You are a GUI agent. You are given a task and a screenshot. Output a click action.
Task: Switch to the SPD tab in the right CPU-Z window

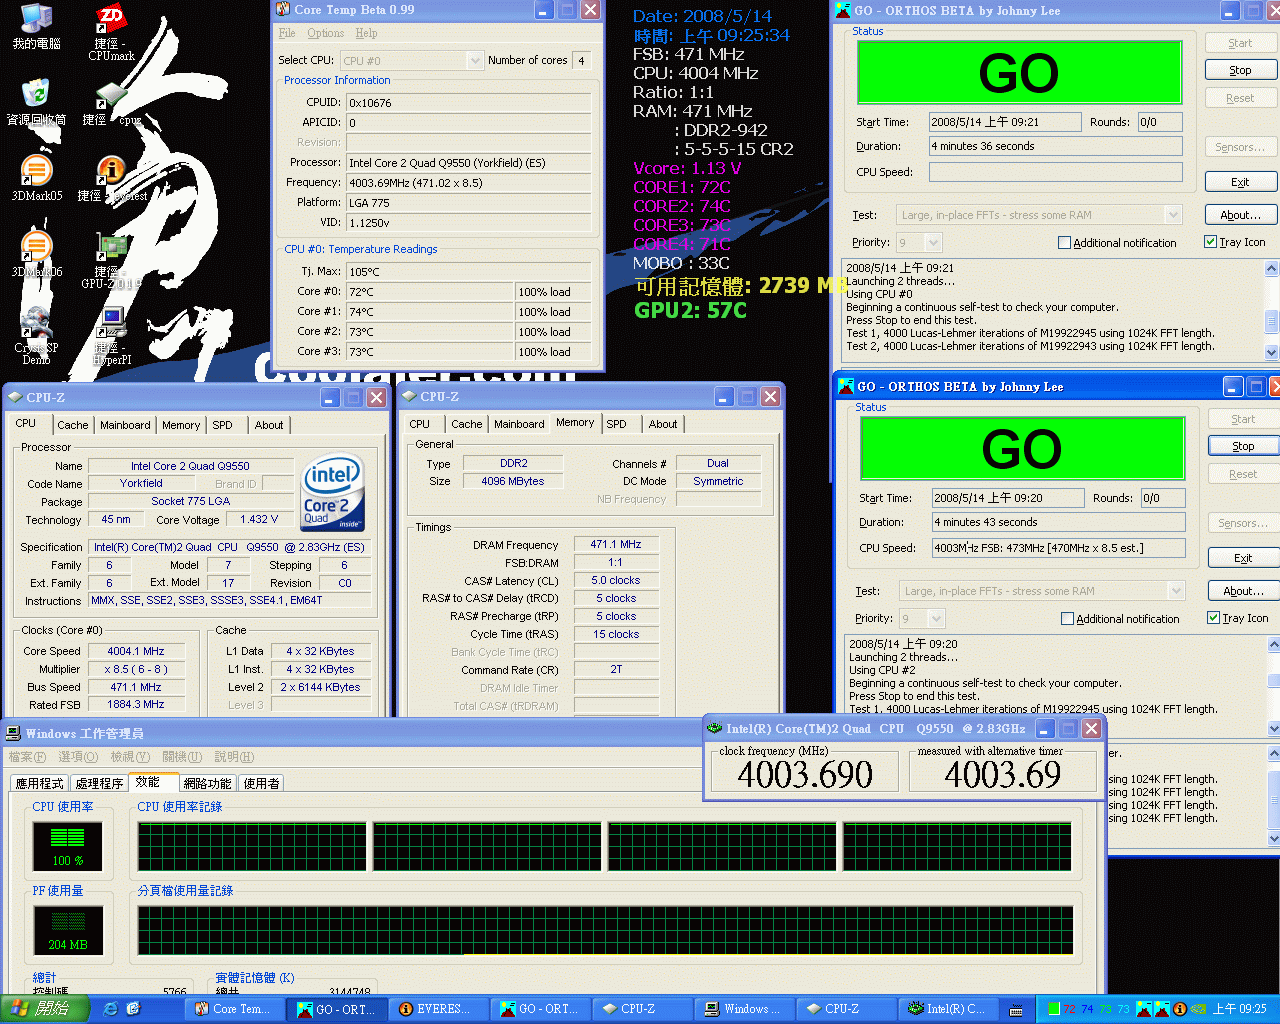pos(617,424)
